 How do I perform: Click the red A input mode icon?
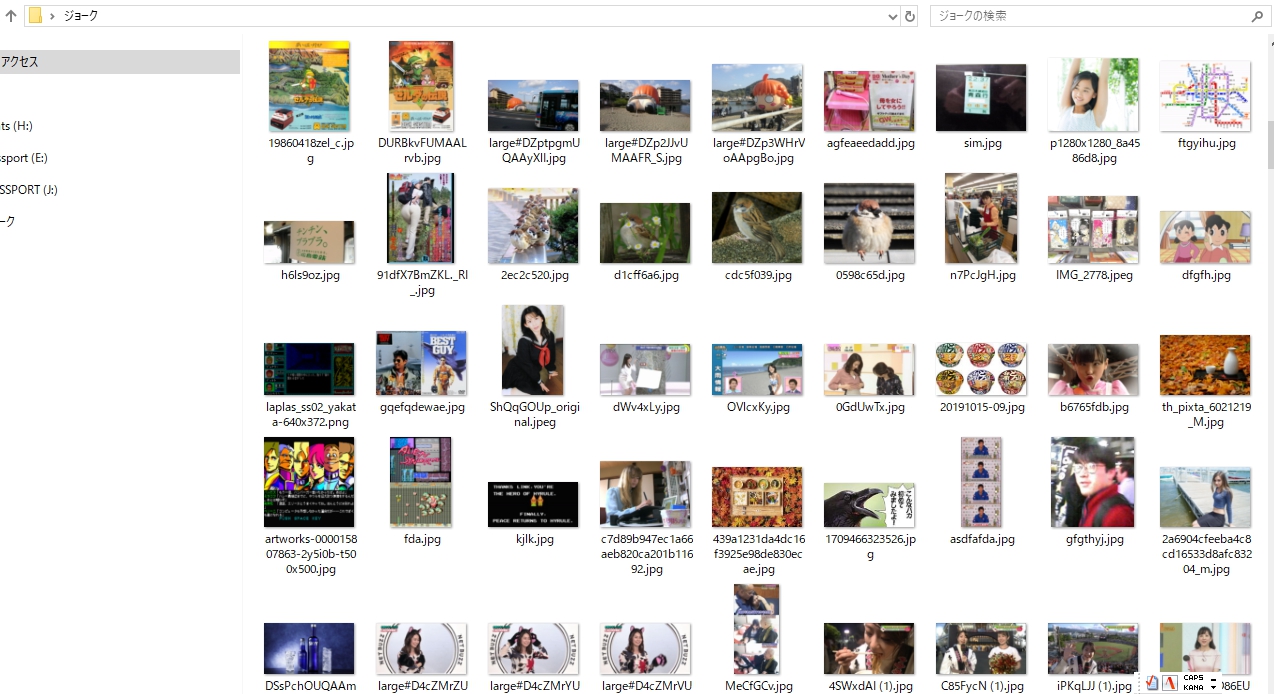tap(1169, 683)
